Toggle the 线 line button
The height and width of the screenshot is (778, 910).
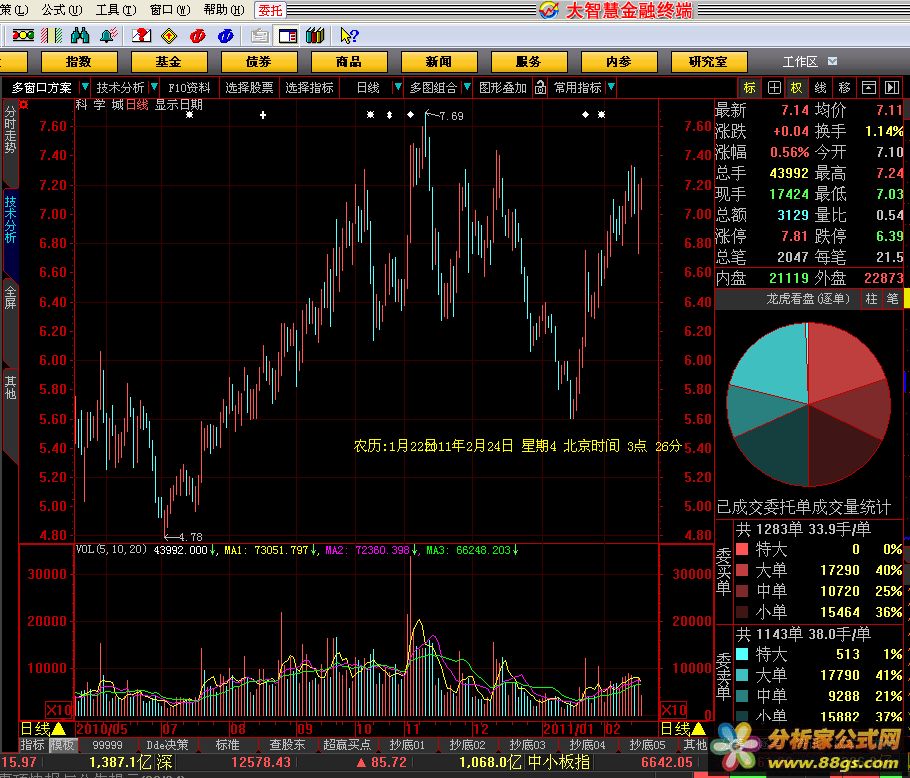tap(821, 88)
